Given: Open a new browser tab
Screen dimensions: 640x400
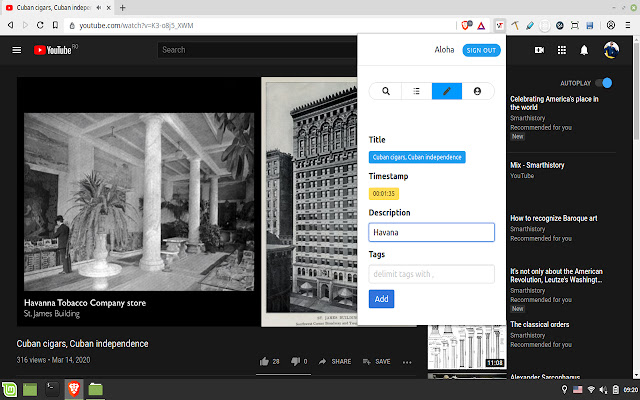Looking at the screenshot, I should [122, 7].
